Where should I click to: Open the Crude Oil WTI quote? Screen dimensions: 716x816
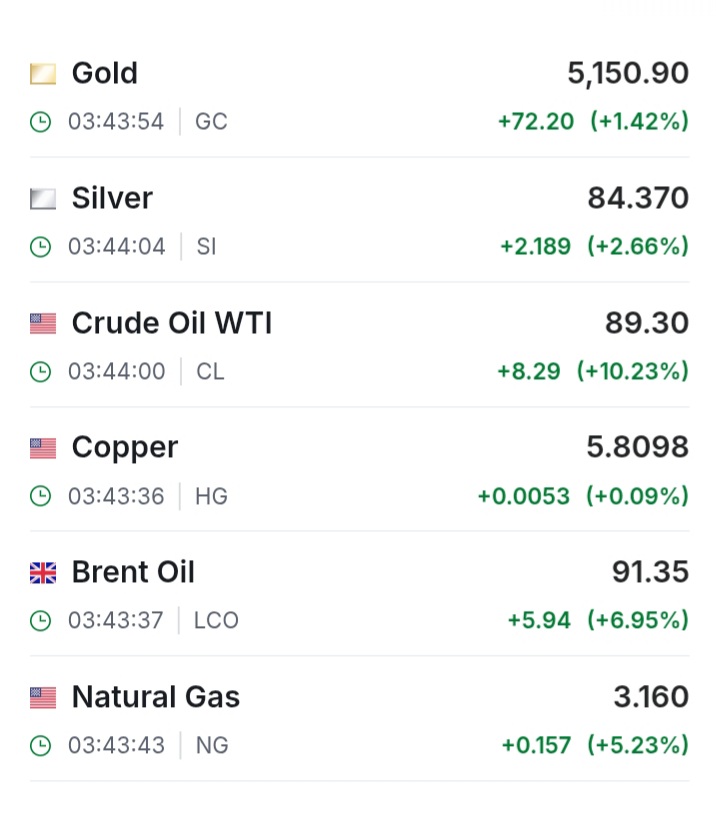pyautogui.click(x=172, y=324)
